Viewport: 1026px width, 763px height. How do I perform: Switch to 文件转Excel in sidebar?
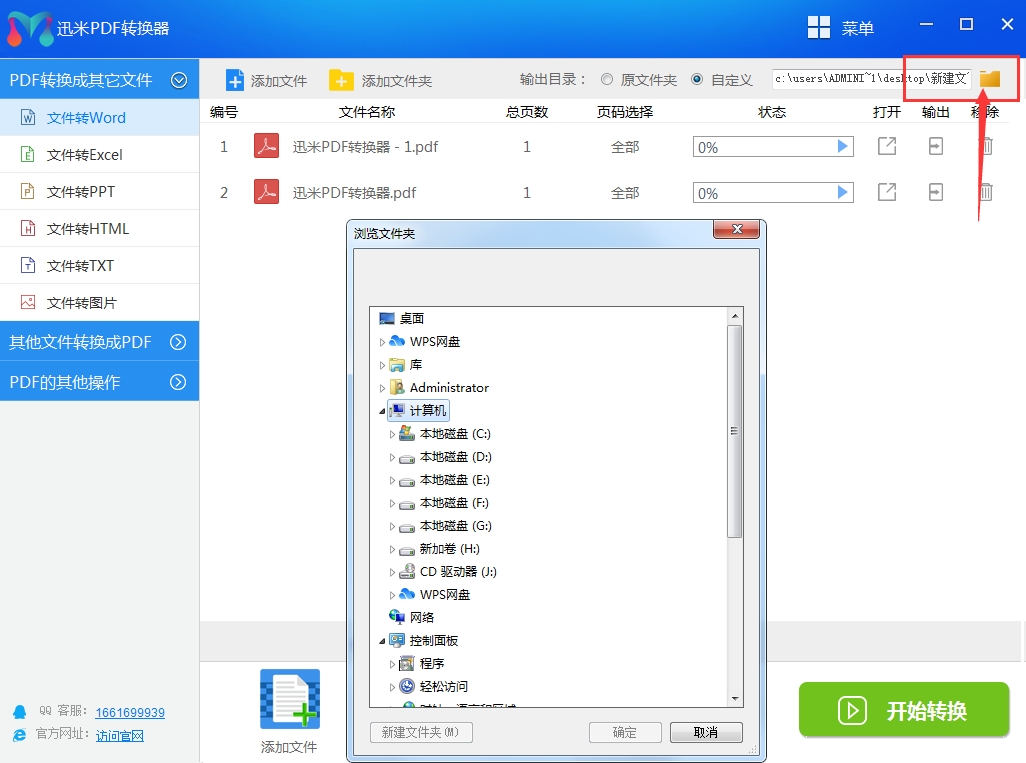point(85,155)
